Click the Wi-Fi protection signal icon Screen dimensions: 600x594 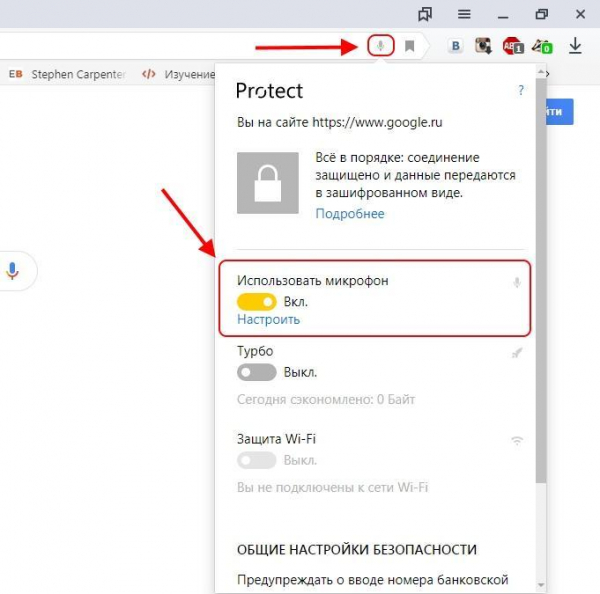[517, 441]
